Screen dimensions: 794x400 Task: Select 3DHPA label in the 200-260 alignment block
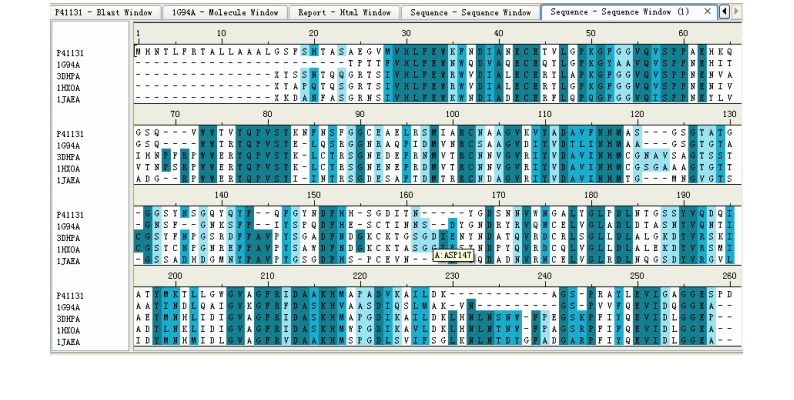[x=68, y=319]
